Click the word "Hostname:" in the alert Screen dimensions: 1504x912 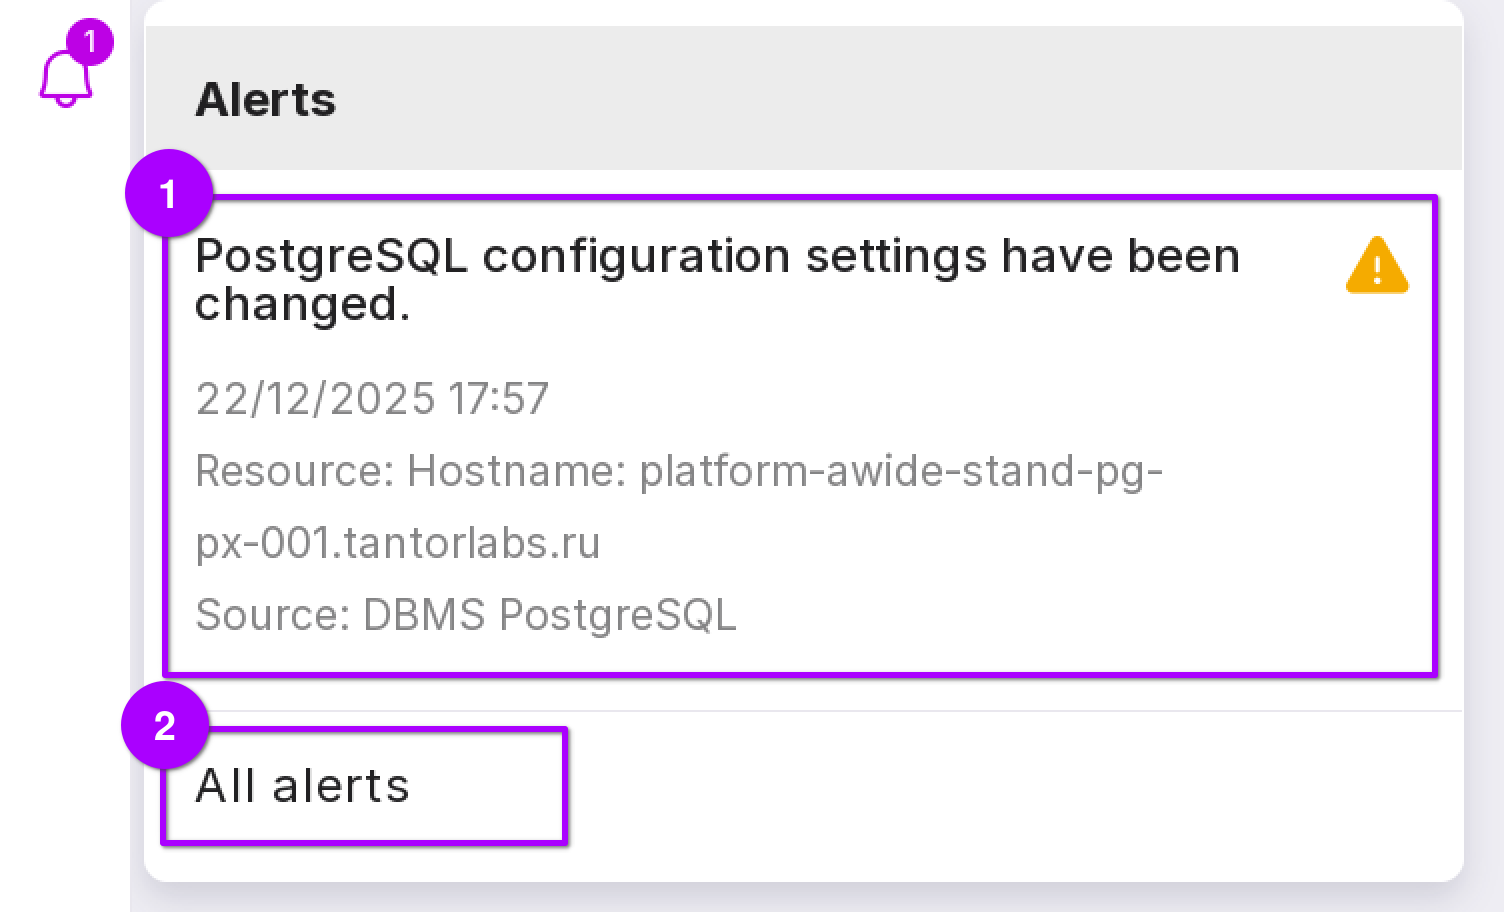tap(516, 471)
